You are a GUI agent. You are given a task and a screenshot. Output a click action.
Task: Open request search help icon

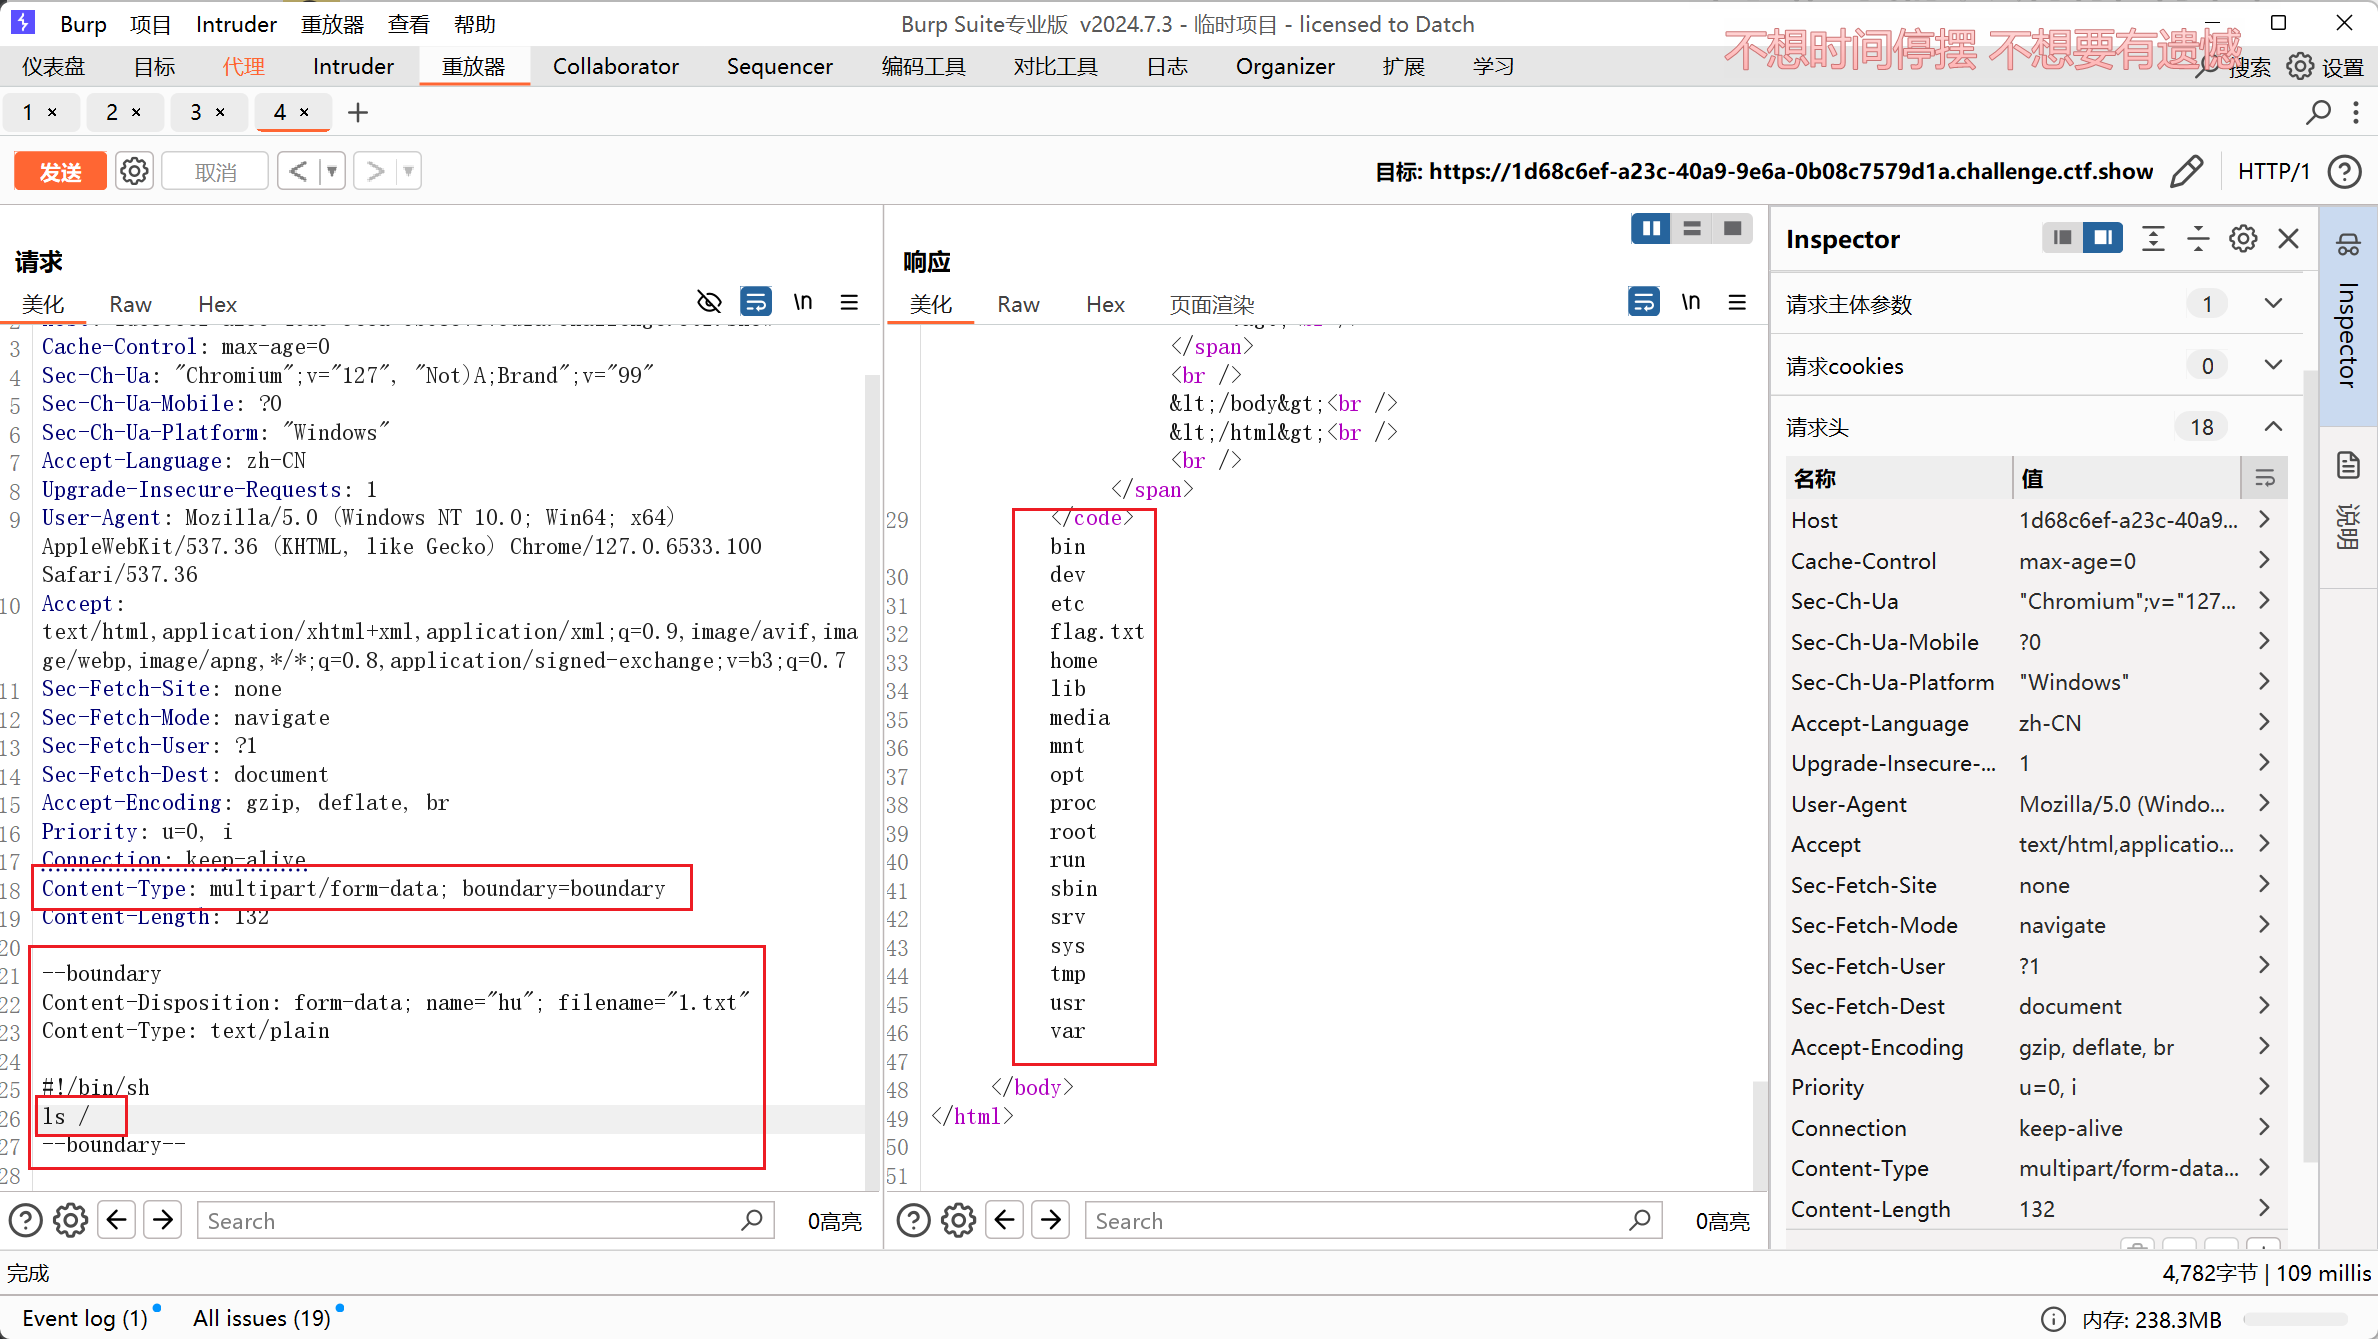pyautogui.click(x=25, y=1220)
